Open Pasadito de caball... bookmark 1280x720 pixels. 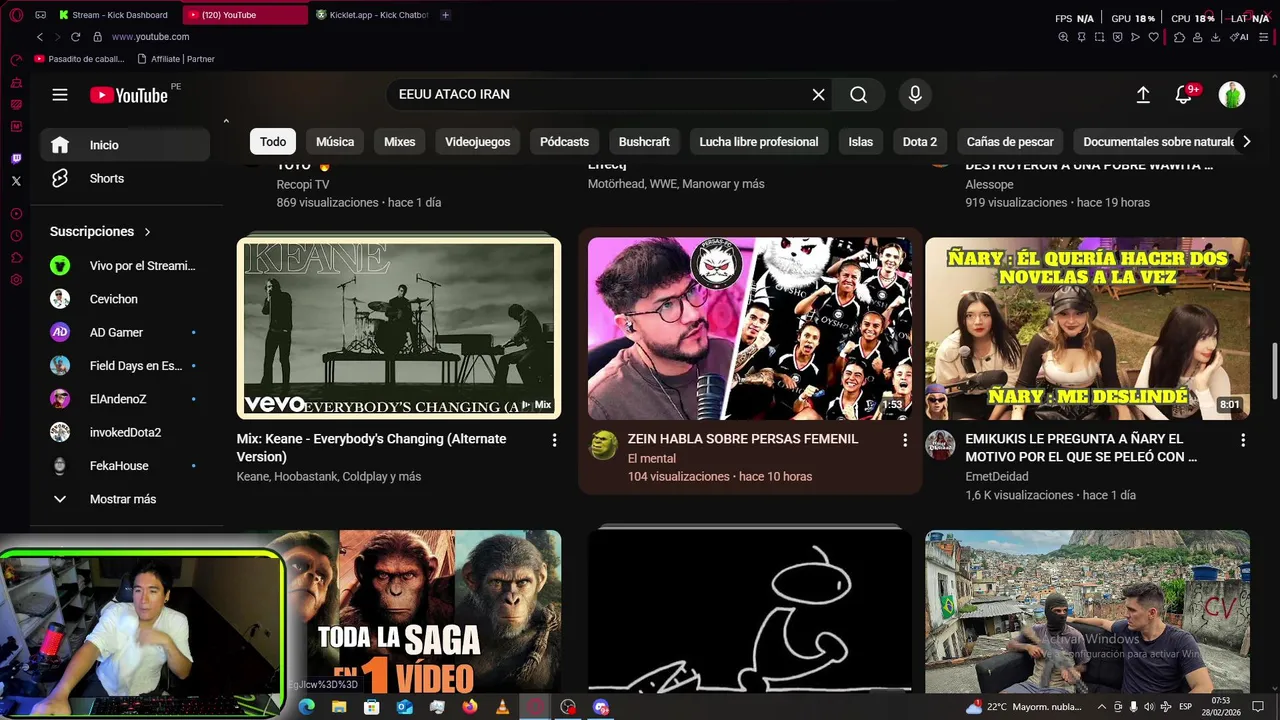[82, 59]
